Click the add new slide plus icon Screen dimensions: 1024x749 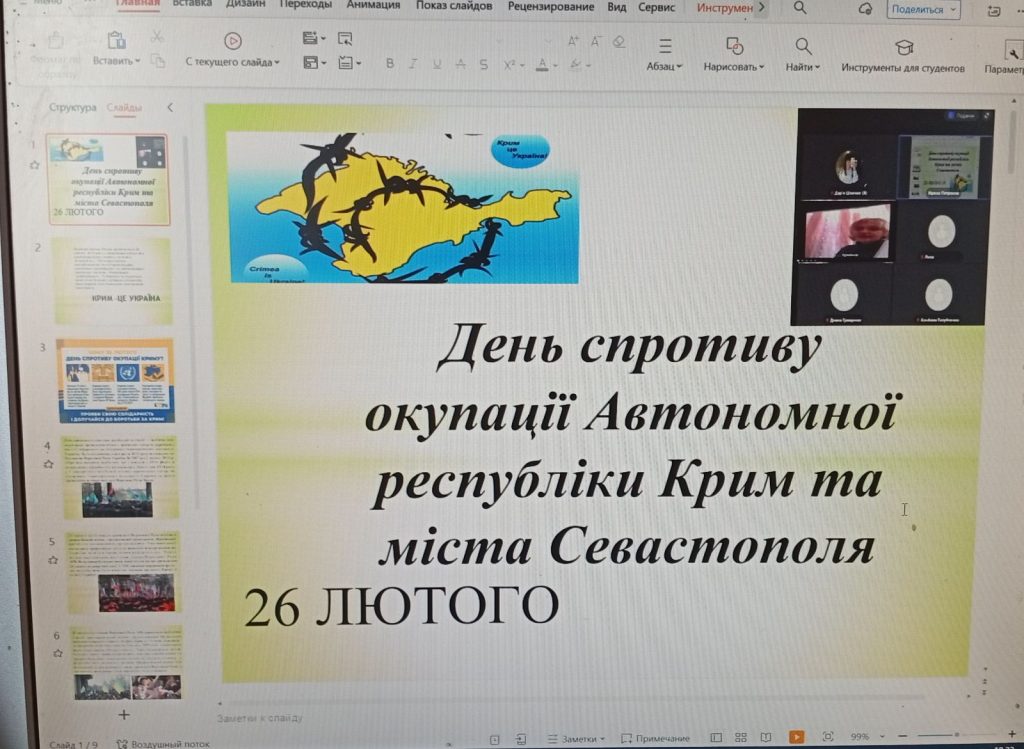[124, 714]
